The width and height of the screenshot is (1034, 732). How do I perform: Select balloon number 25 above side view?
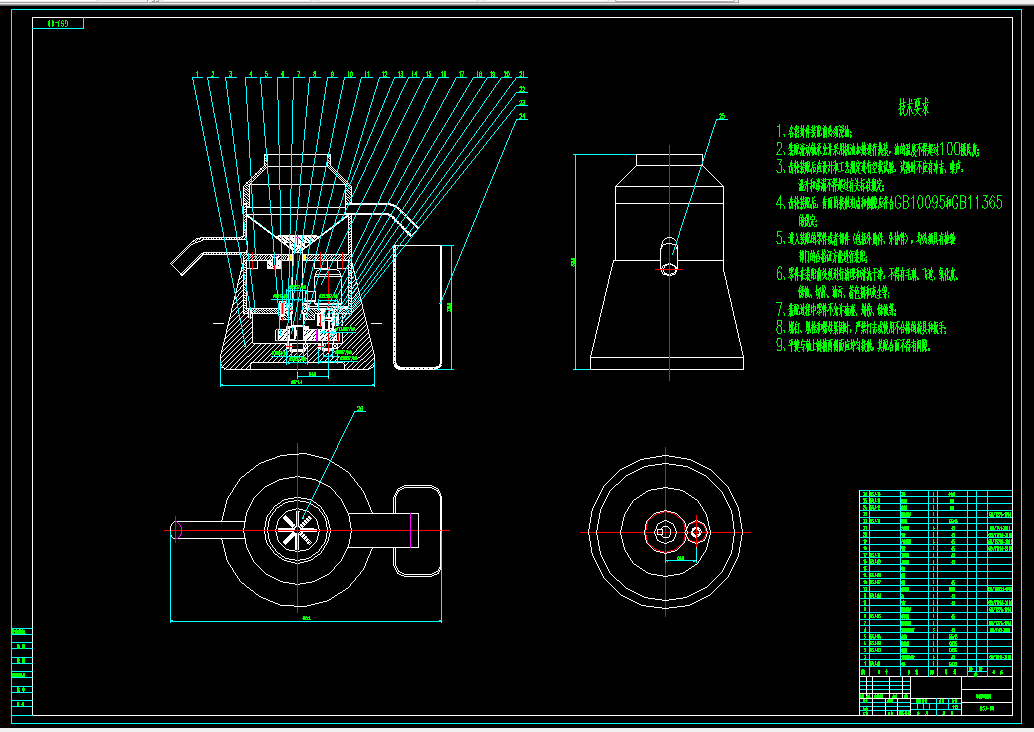(x=722, y=117)
